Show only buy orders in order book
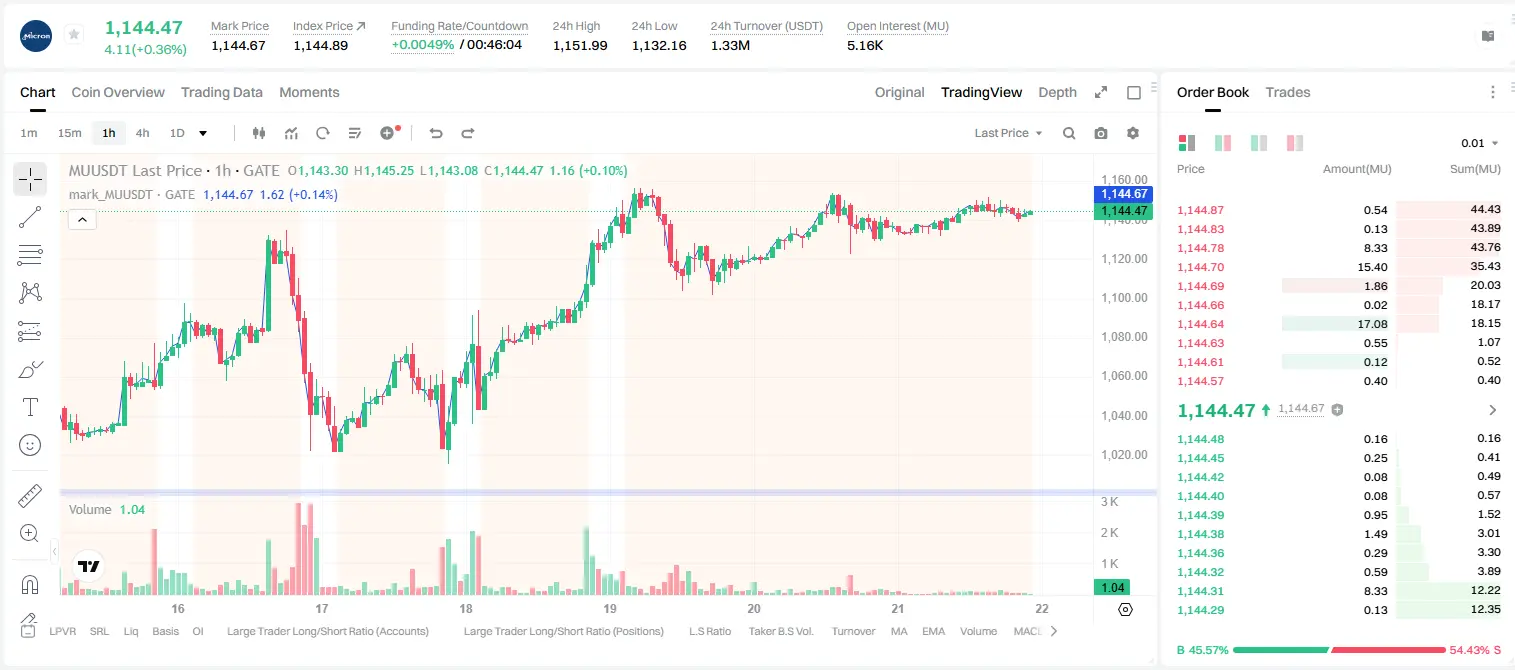 [1259, 143]
